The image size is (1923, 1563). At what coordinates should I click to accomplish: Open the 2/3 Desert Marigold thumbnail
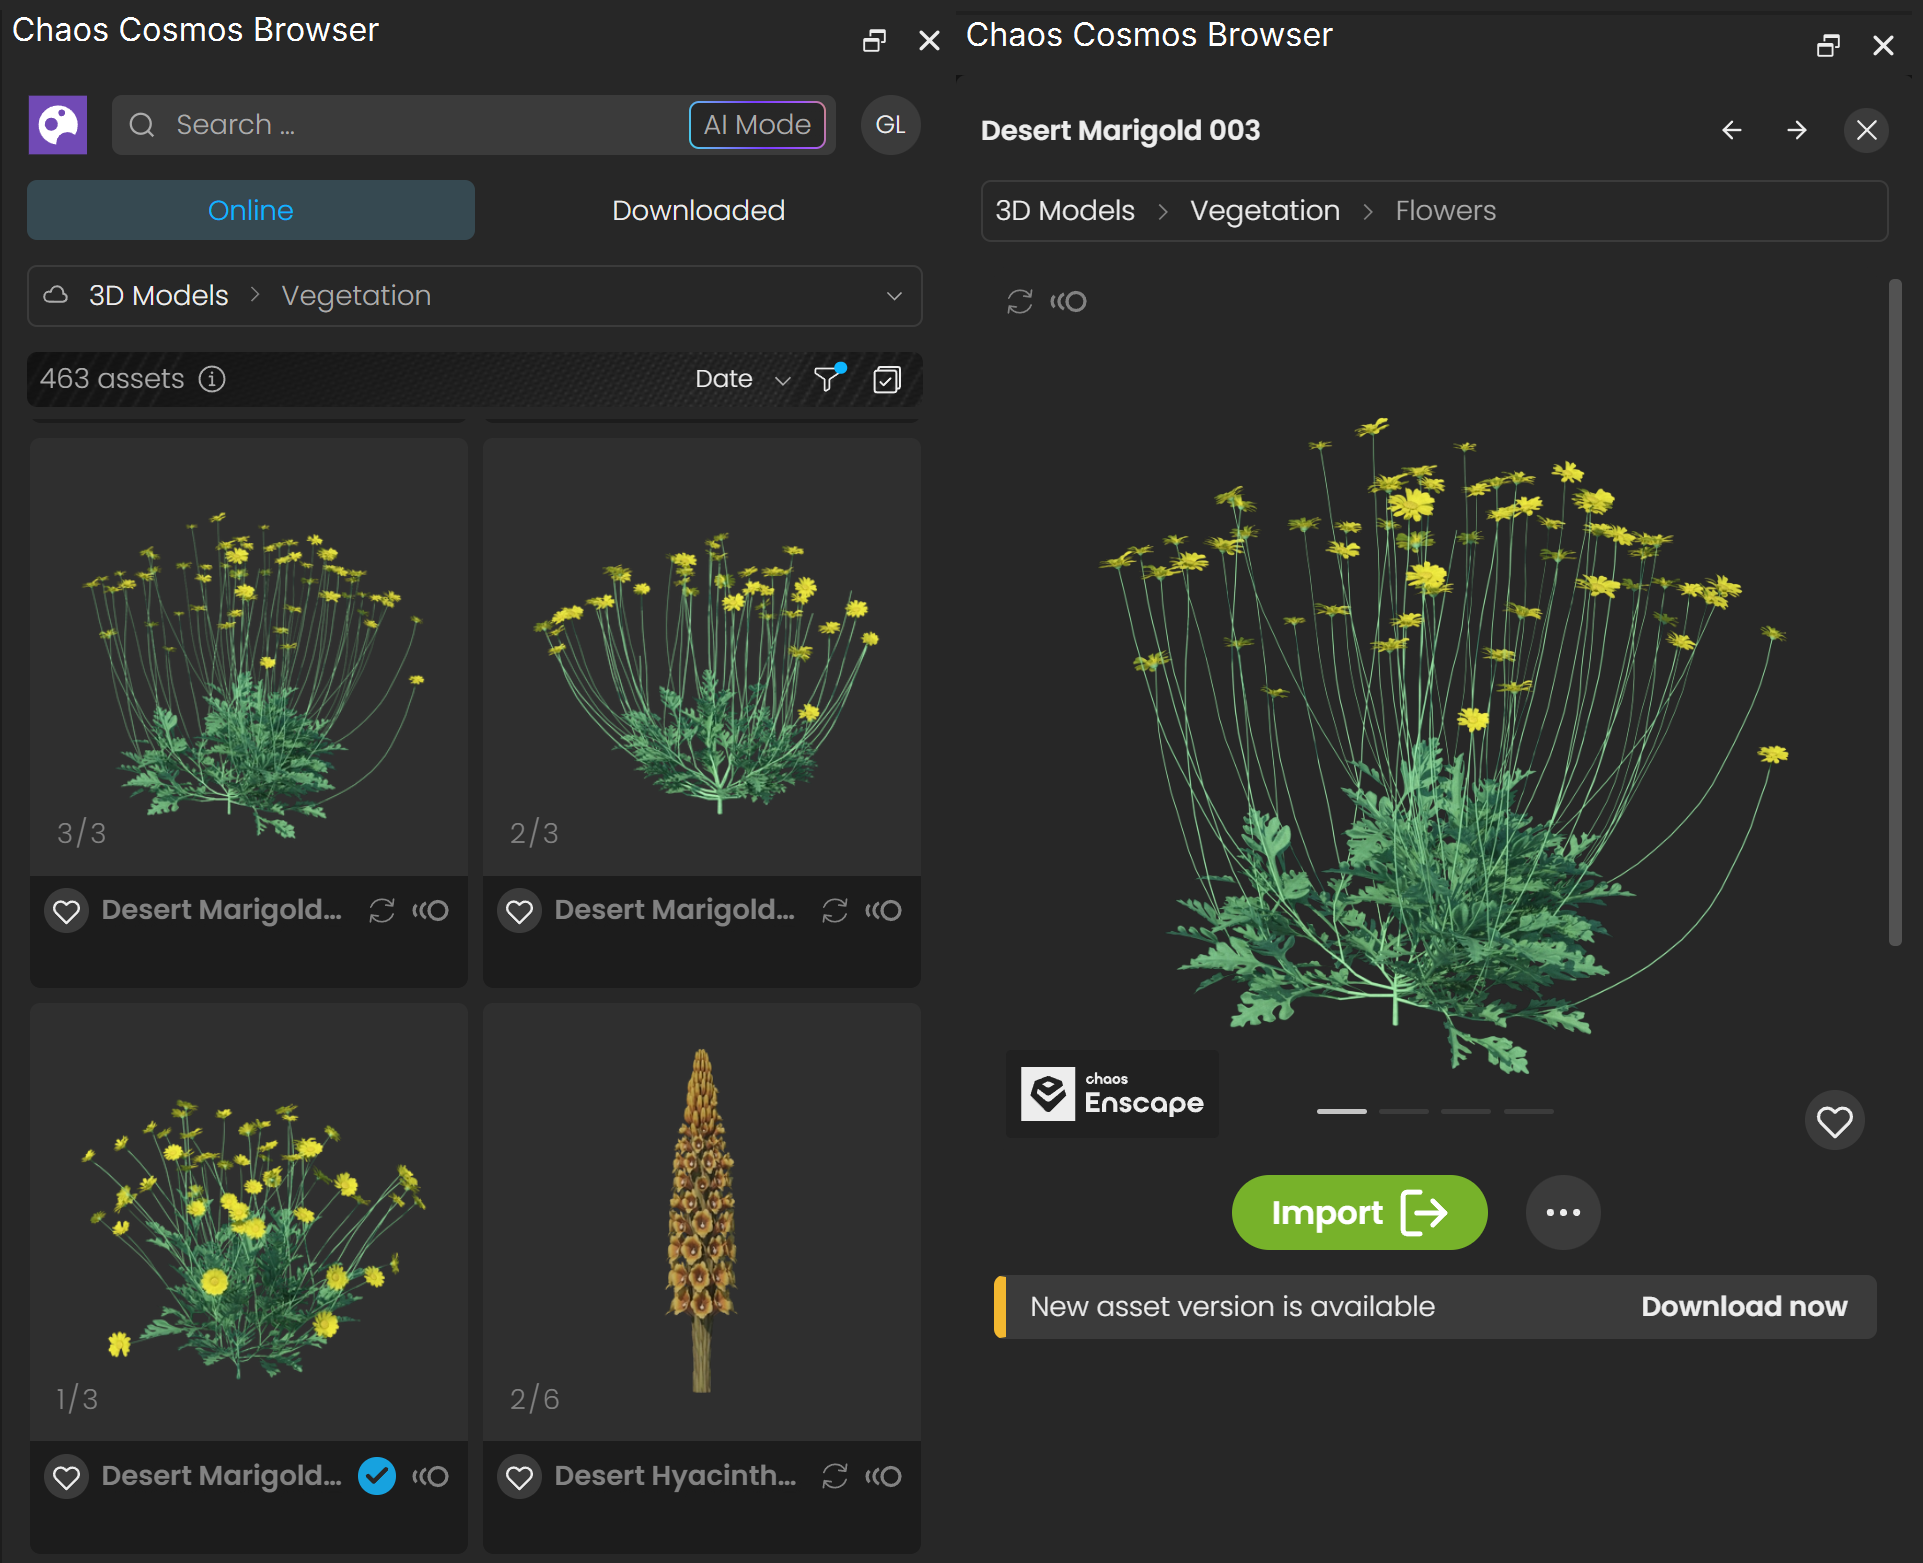(x=702, y=657)
